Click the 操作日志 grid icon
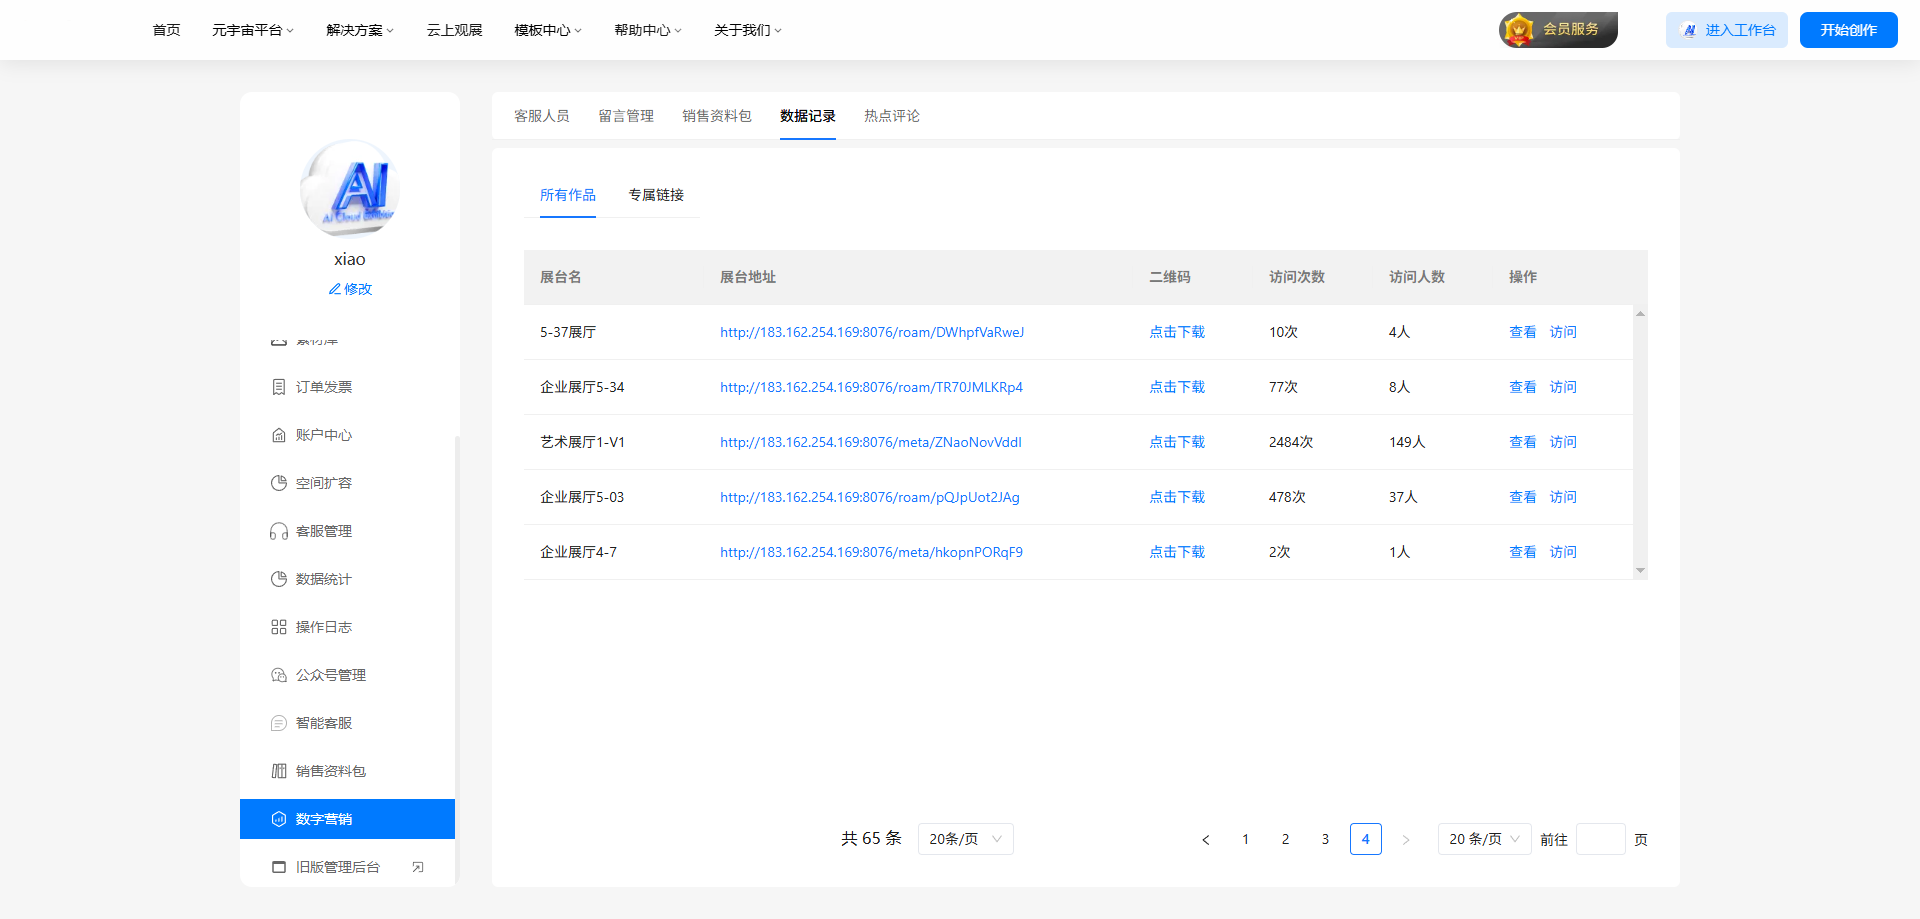 click(x=279, y=627)
